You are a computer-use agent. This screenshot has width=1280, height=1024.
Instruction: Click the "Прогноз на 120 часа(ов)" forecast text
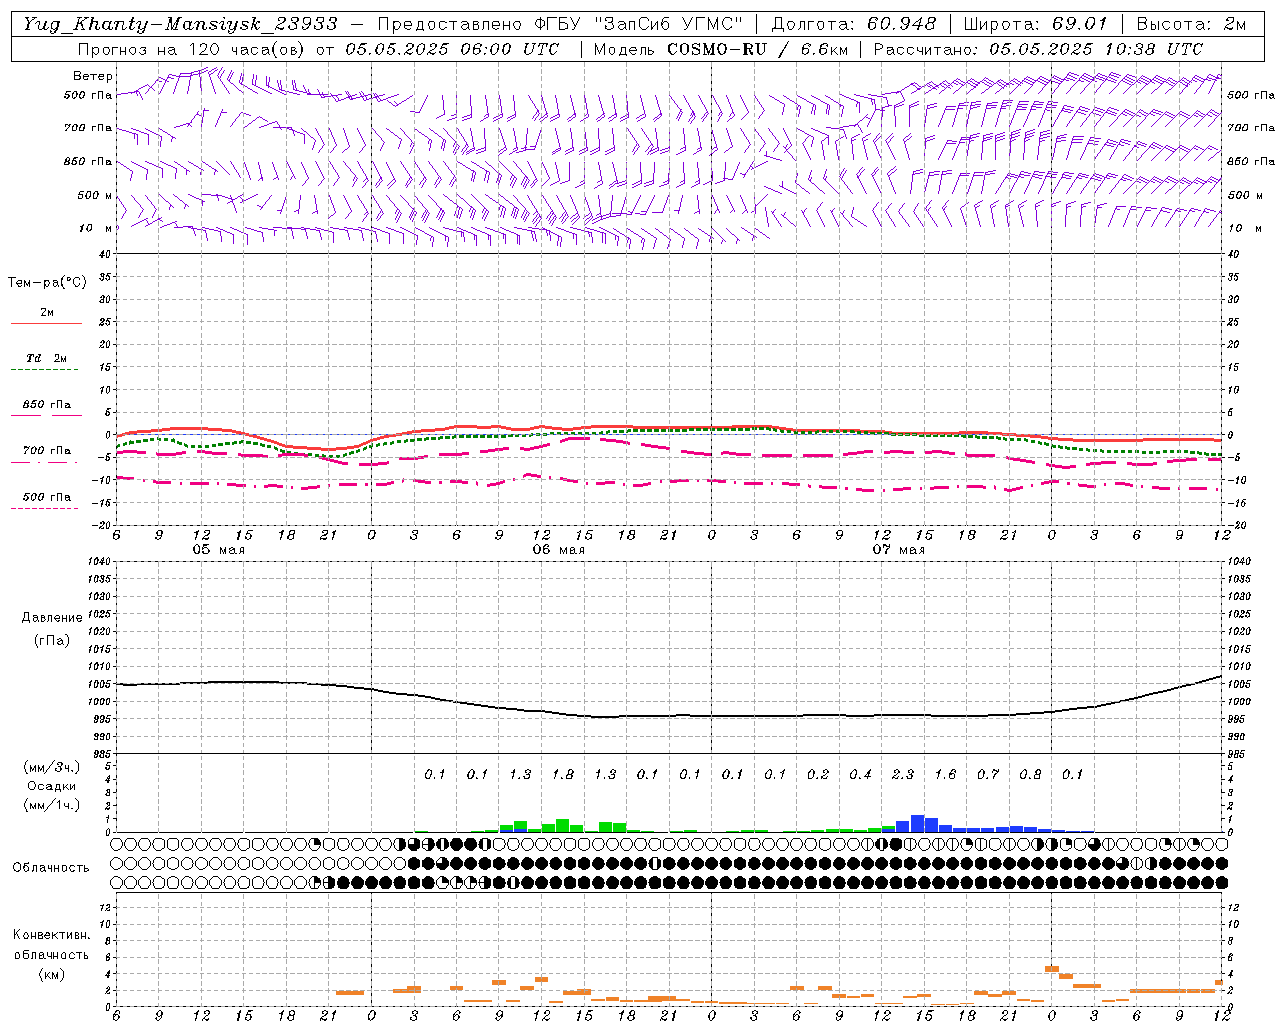pos(192,49)
